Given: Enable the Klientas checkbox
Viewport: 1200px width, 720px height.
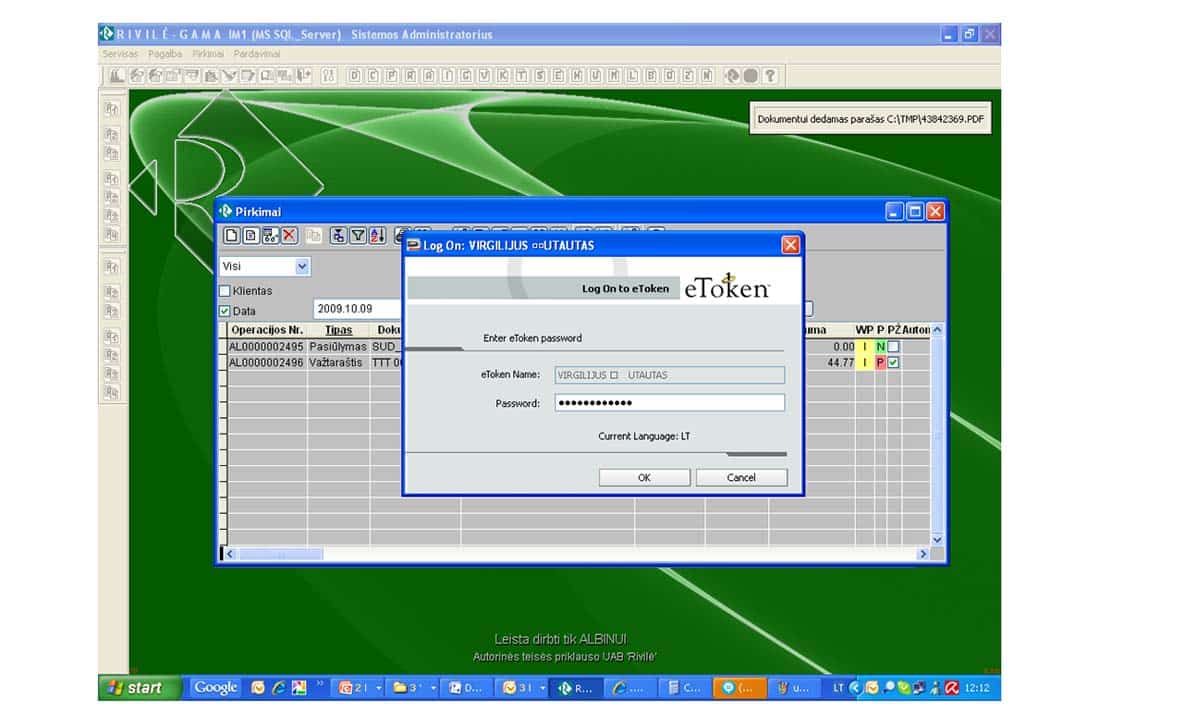Looking at the screenshot, I should point(225,291).
